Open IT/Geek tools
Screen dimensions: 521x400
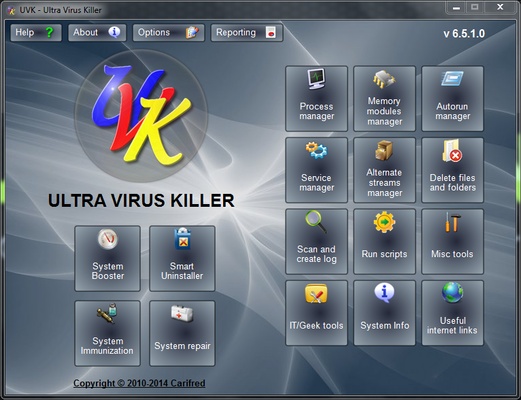click(x=316, y=313)
